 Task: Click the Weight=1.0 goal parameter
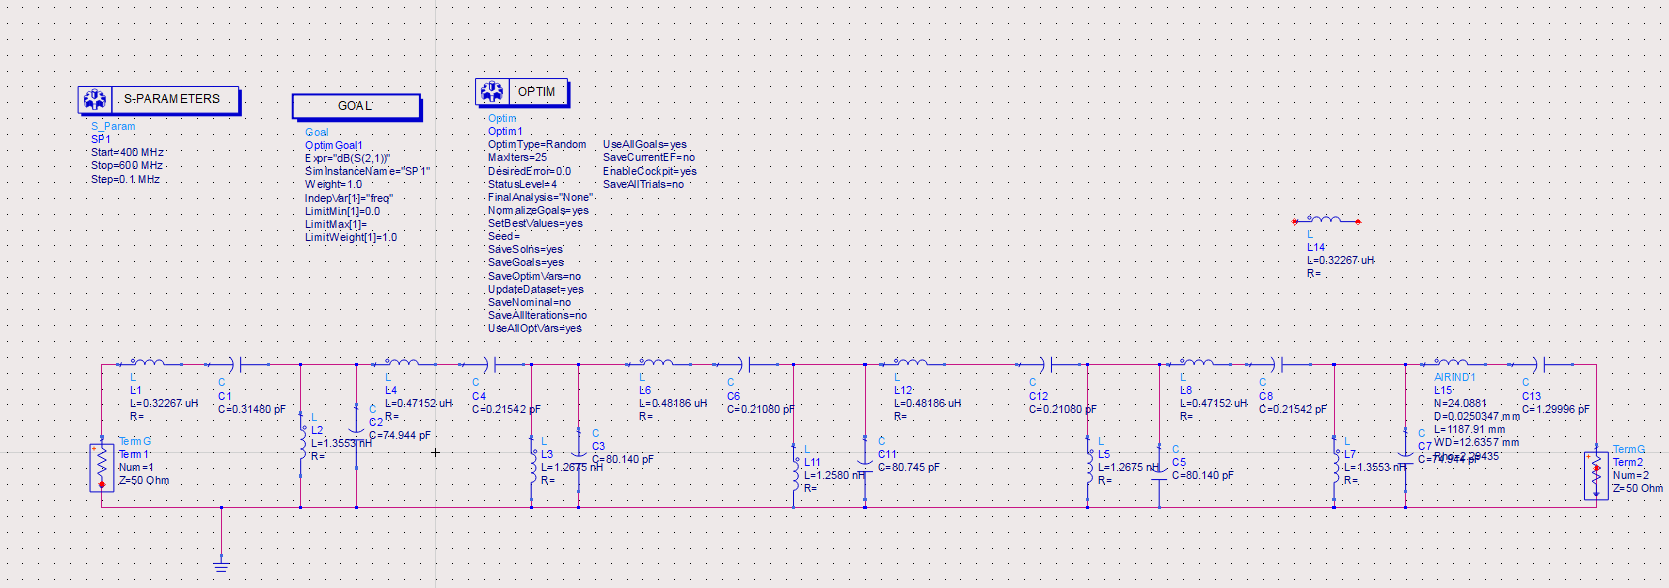(x=334, y=185)
